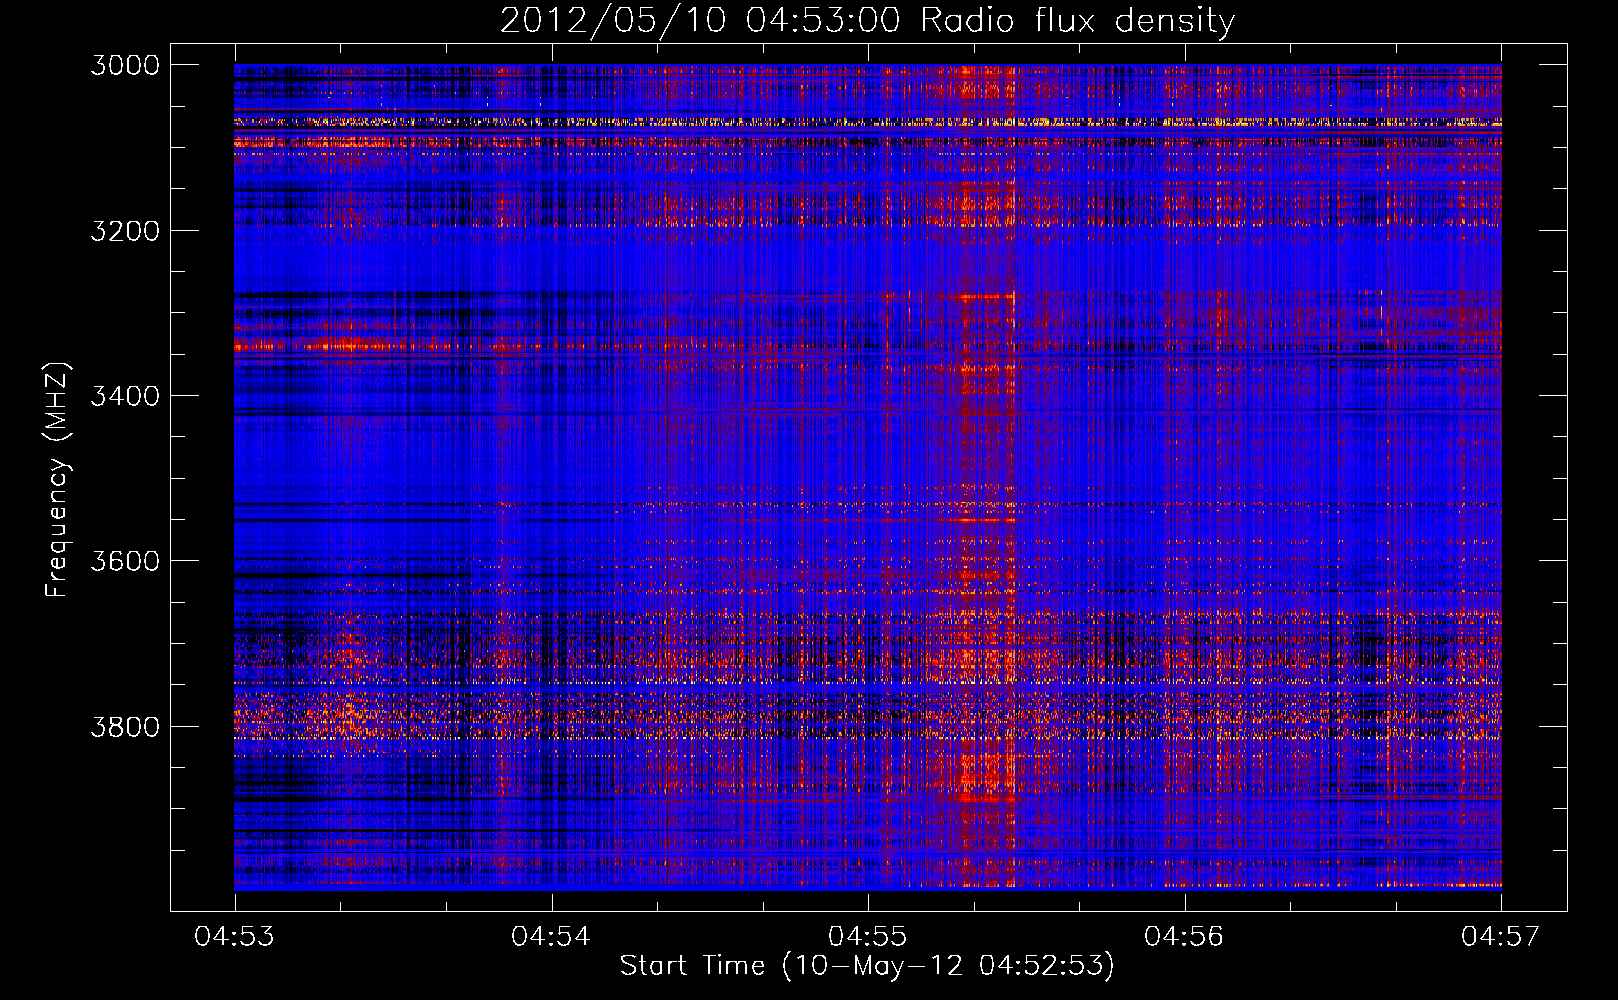Select the 3000 frequency tick label
This screenshot has height=1000, width=1618.
point(125,65)
